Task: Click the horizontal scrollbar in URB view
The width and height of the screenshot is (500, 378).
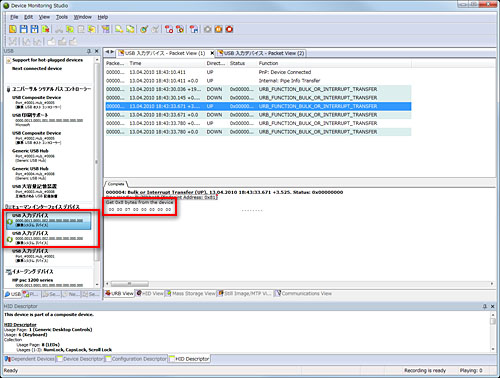Action: (x=299, y=284)
